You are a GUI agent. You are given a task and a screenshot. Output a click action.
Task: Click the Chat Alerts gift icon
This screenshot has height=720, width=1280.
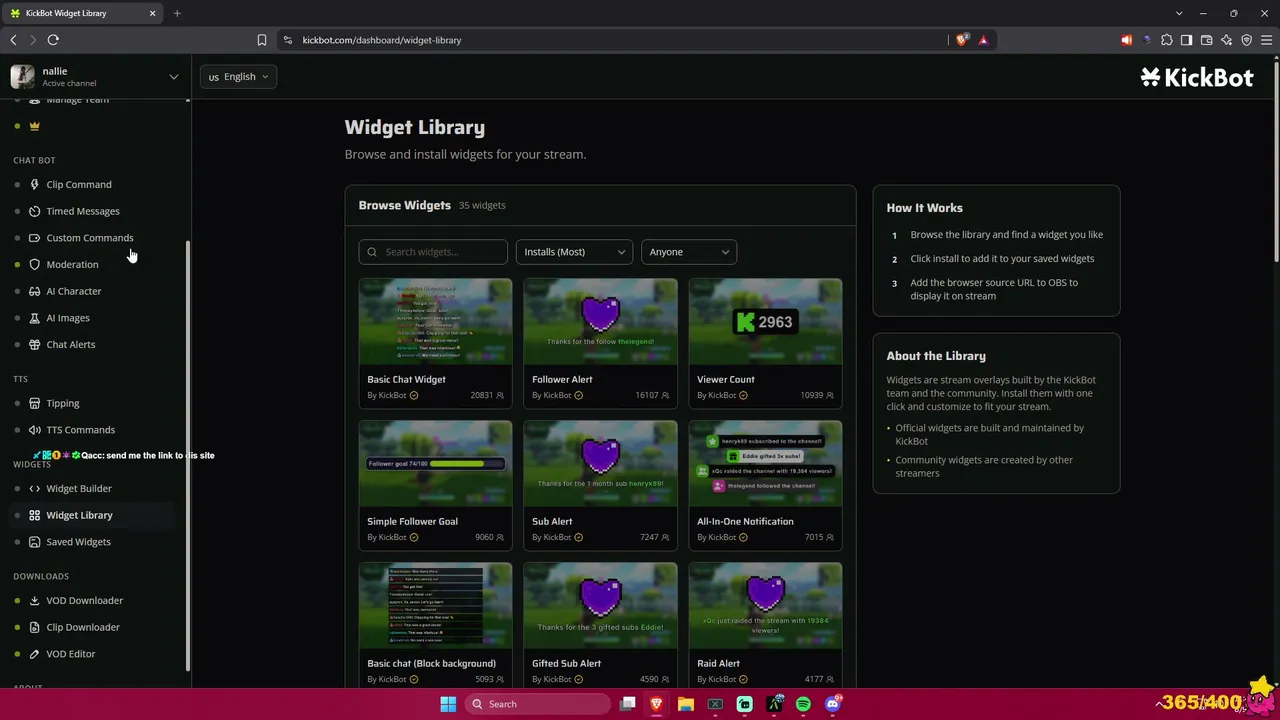[x=35, y=344]
